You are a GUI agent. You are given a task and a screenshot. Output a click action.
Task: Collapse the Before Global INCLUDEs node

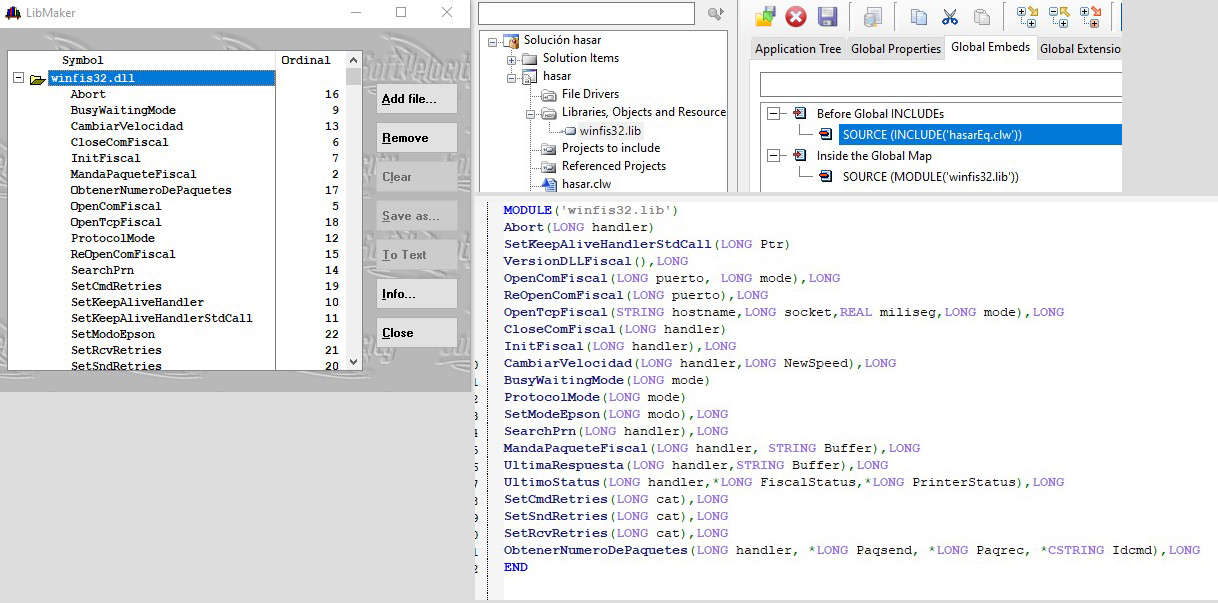click(x=773, y=114)
